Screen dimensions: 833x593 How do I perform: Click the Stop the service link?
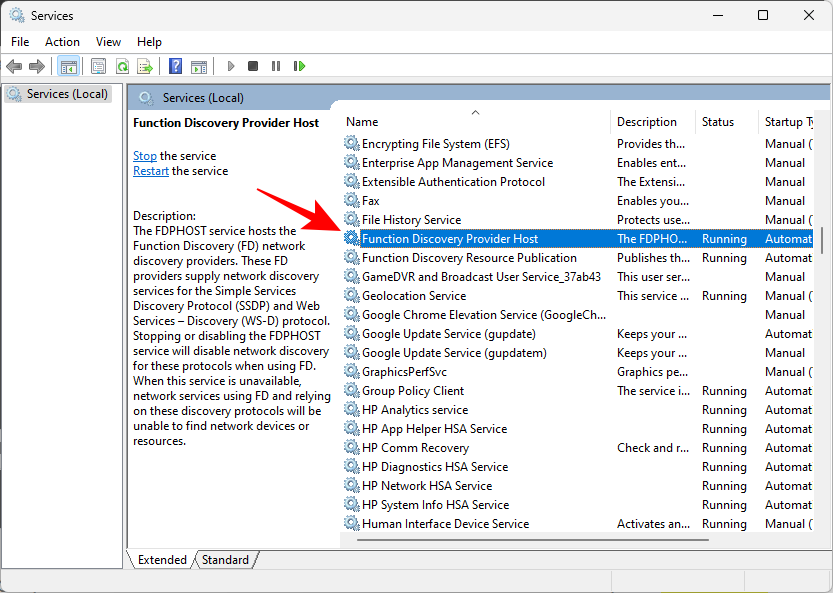[144, 156]
